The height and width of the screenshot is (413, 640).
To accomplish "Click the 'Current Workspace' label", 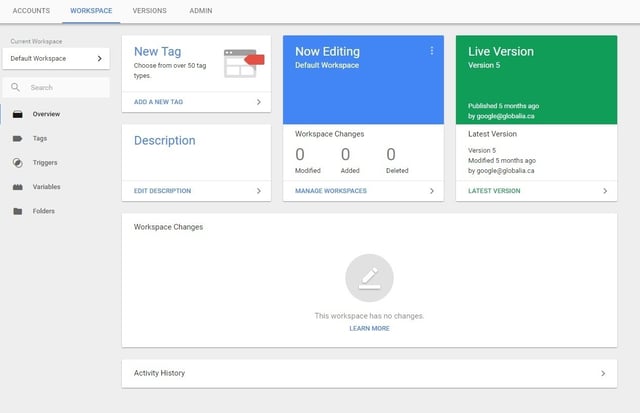I will click(36, 41).
